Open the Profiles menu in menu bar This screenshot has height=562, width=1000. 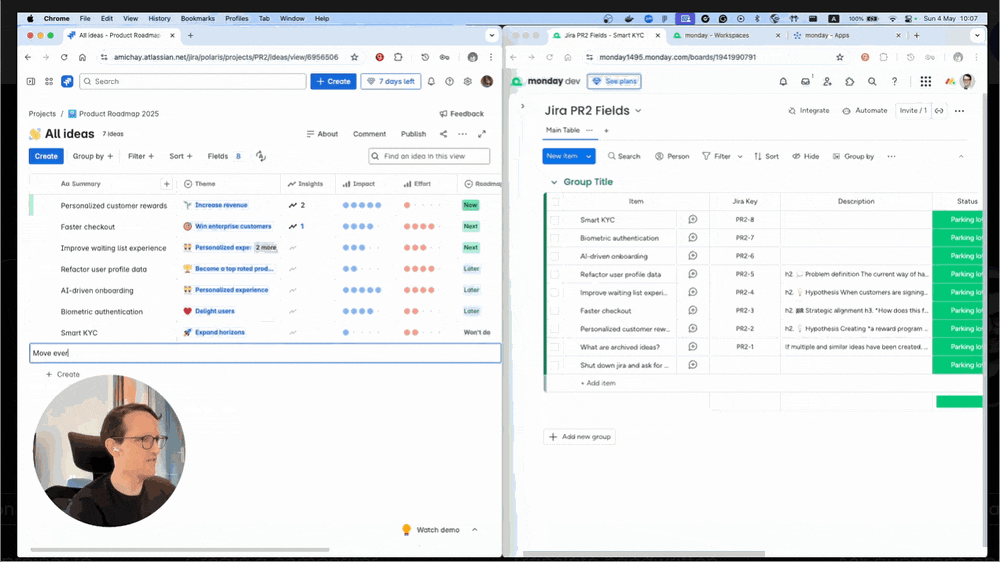coord(237,18)
